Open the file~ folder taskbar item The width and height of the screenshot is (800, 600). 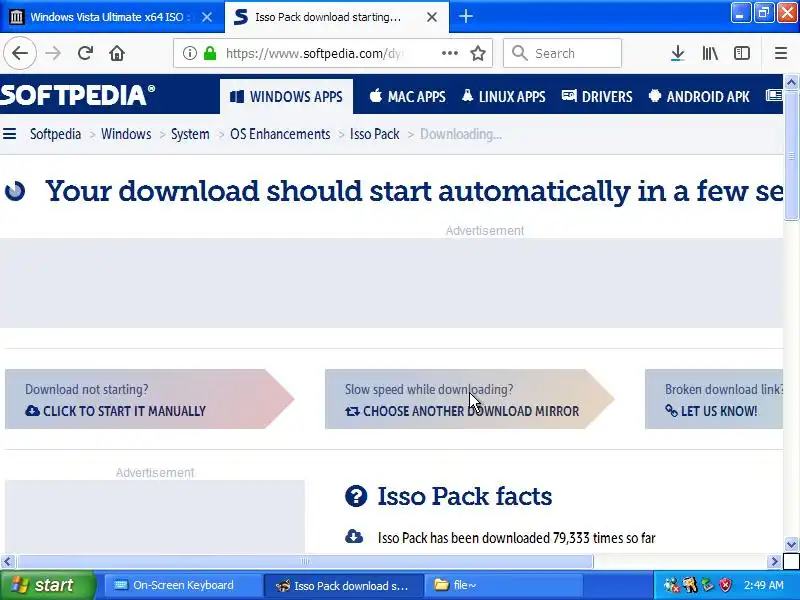(503, 585)
